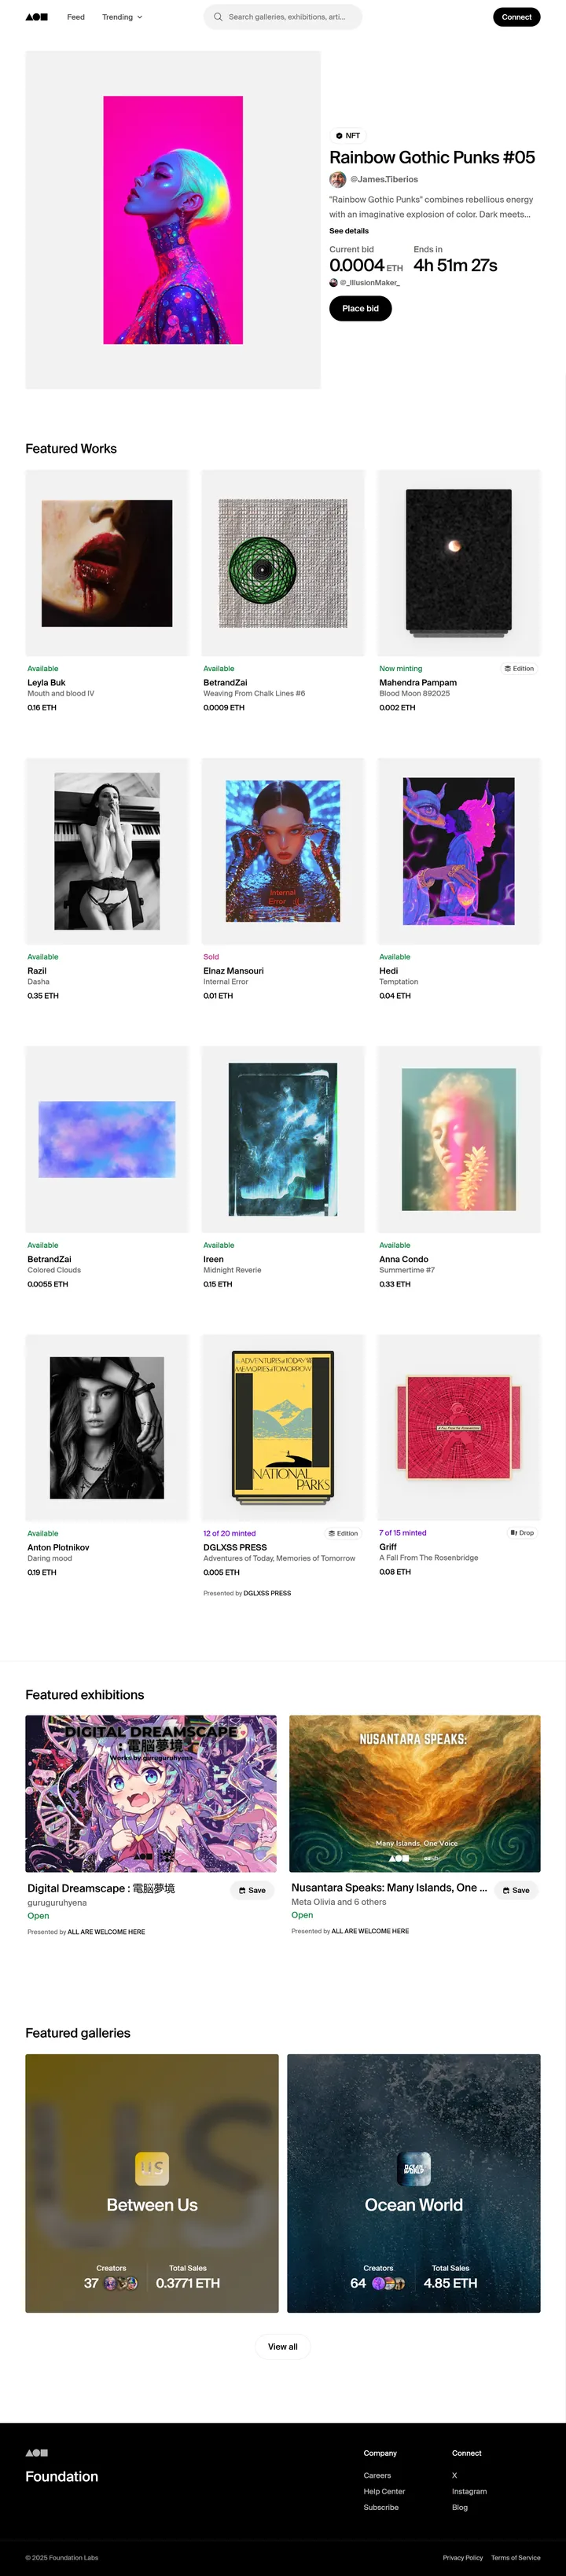
Task: Expand the Trending dropdown
Action: 122,17
